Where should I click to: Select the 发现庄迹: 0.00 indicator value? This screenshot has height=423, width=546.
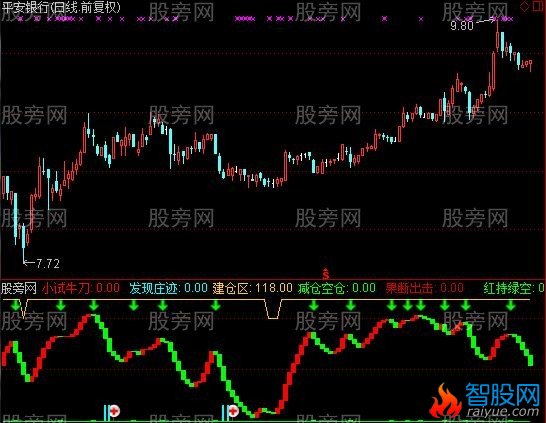tap(169, 288)
